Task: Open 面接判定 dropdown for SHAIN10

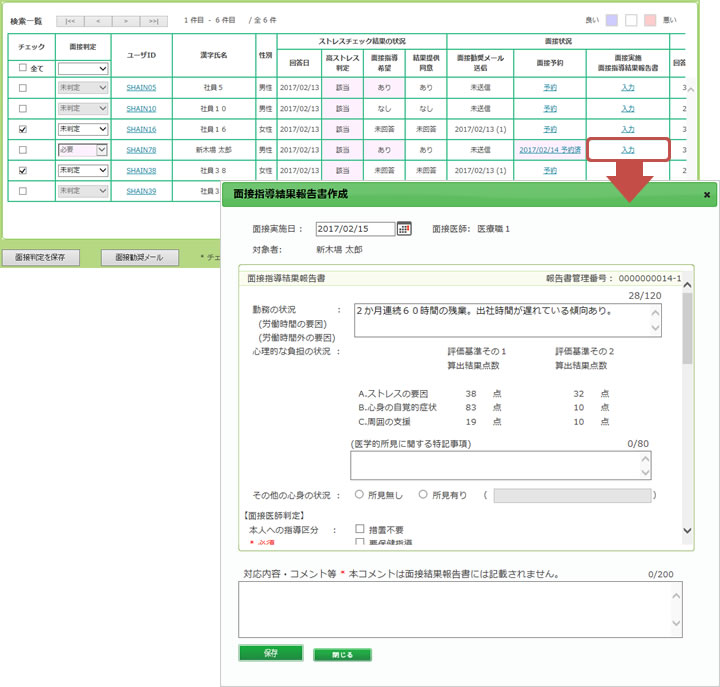Action: (83, 108)
